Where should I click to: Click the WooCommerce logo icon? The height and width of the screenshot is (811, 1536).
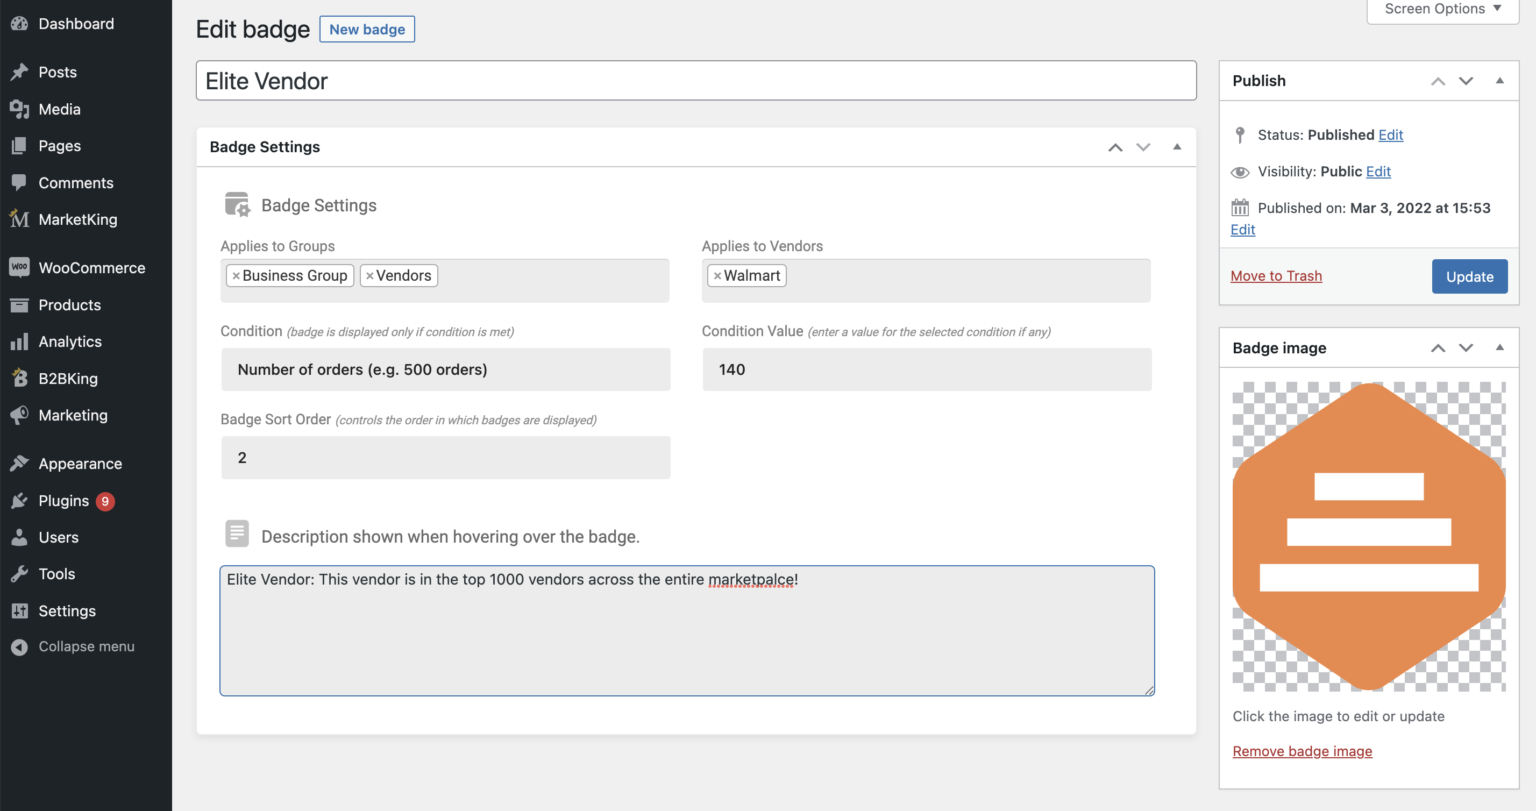pos(19,268)
